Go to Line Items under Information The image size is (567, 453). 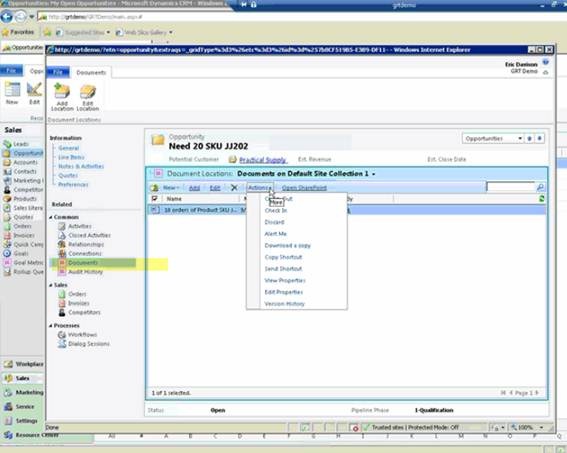[x=71, y=157]
